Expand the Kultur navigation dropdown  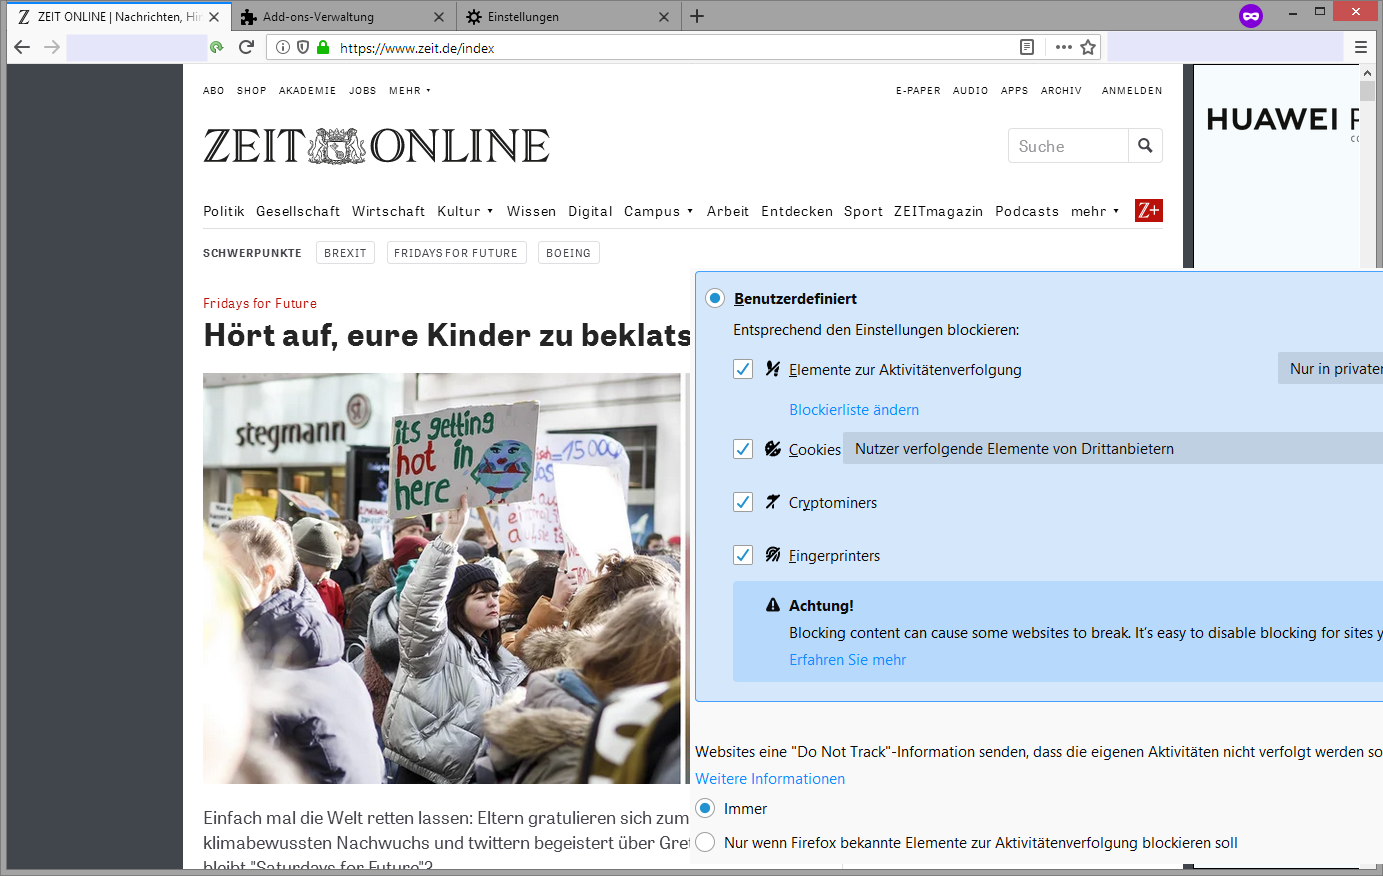tap(465, 211)
